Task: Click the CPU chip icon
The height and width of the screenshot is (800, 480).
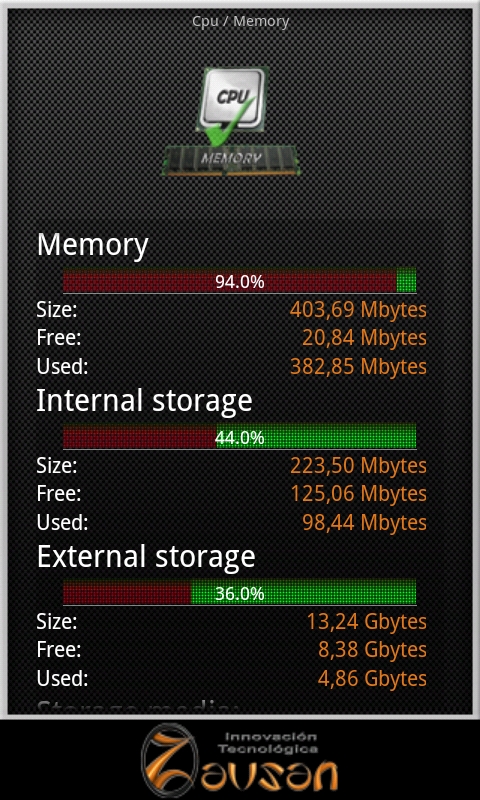Action: click(233, 101)
